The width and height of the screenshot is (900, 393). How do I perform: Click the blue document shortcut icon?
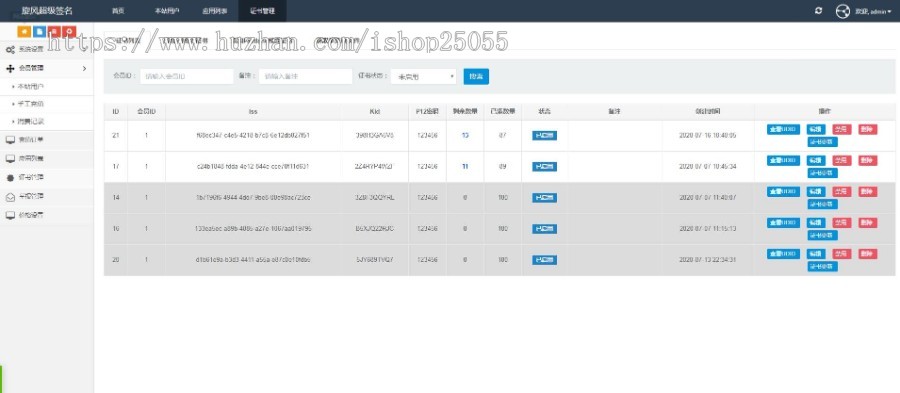[x=39, y=32]
